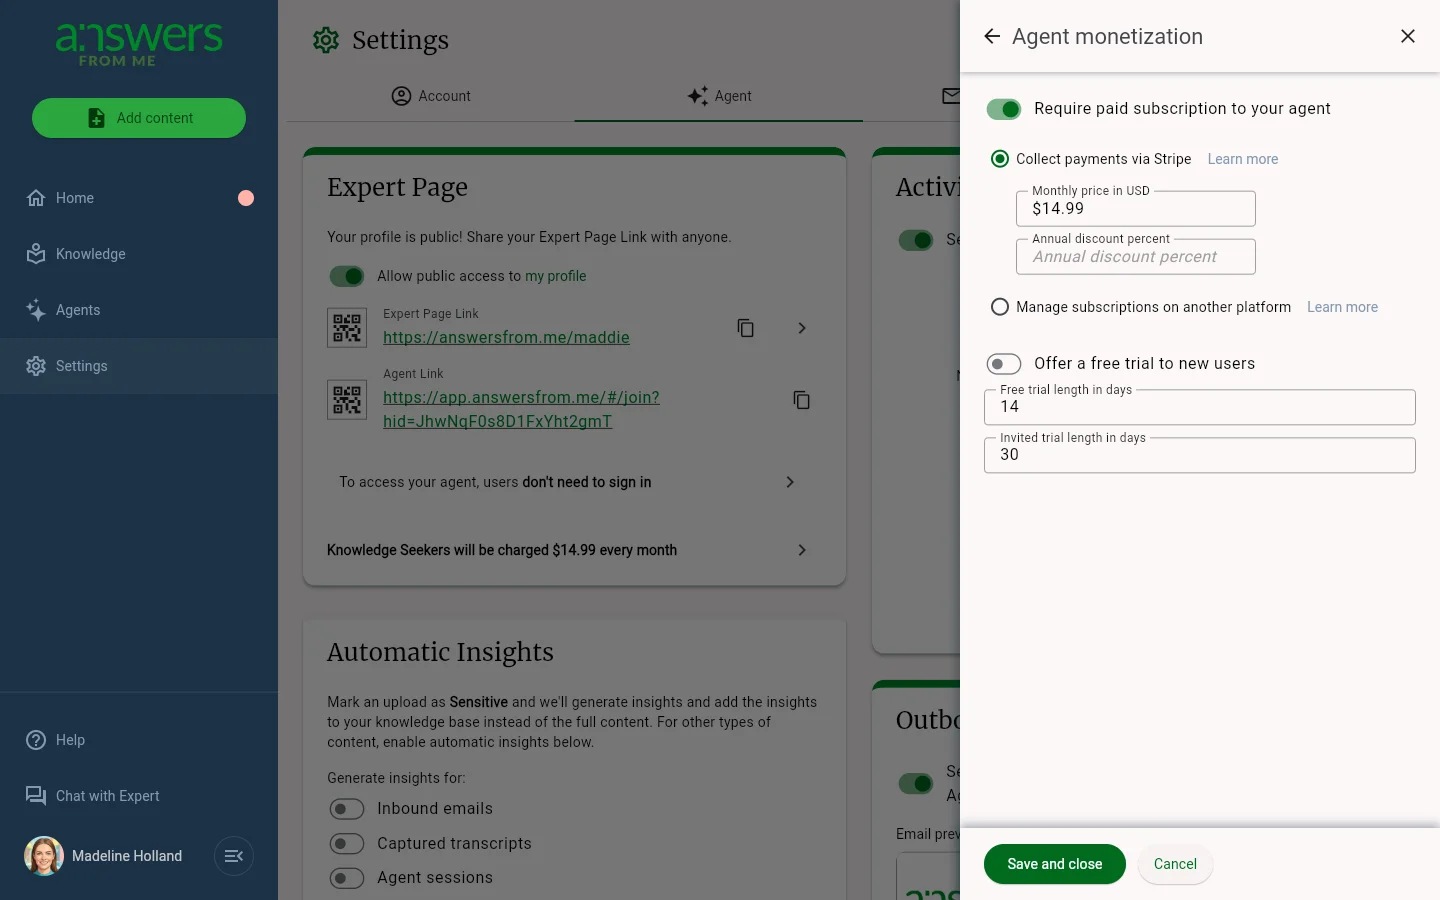Select Manage subscriptions on another platform
This screenshot has width=1440, height=900.
click(1000, 307)
